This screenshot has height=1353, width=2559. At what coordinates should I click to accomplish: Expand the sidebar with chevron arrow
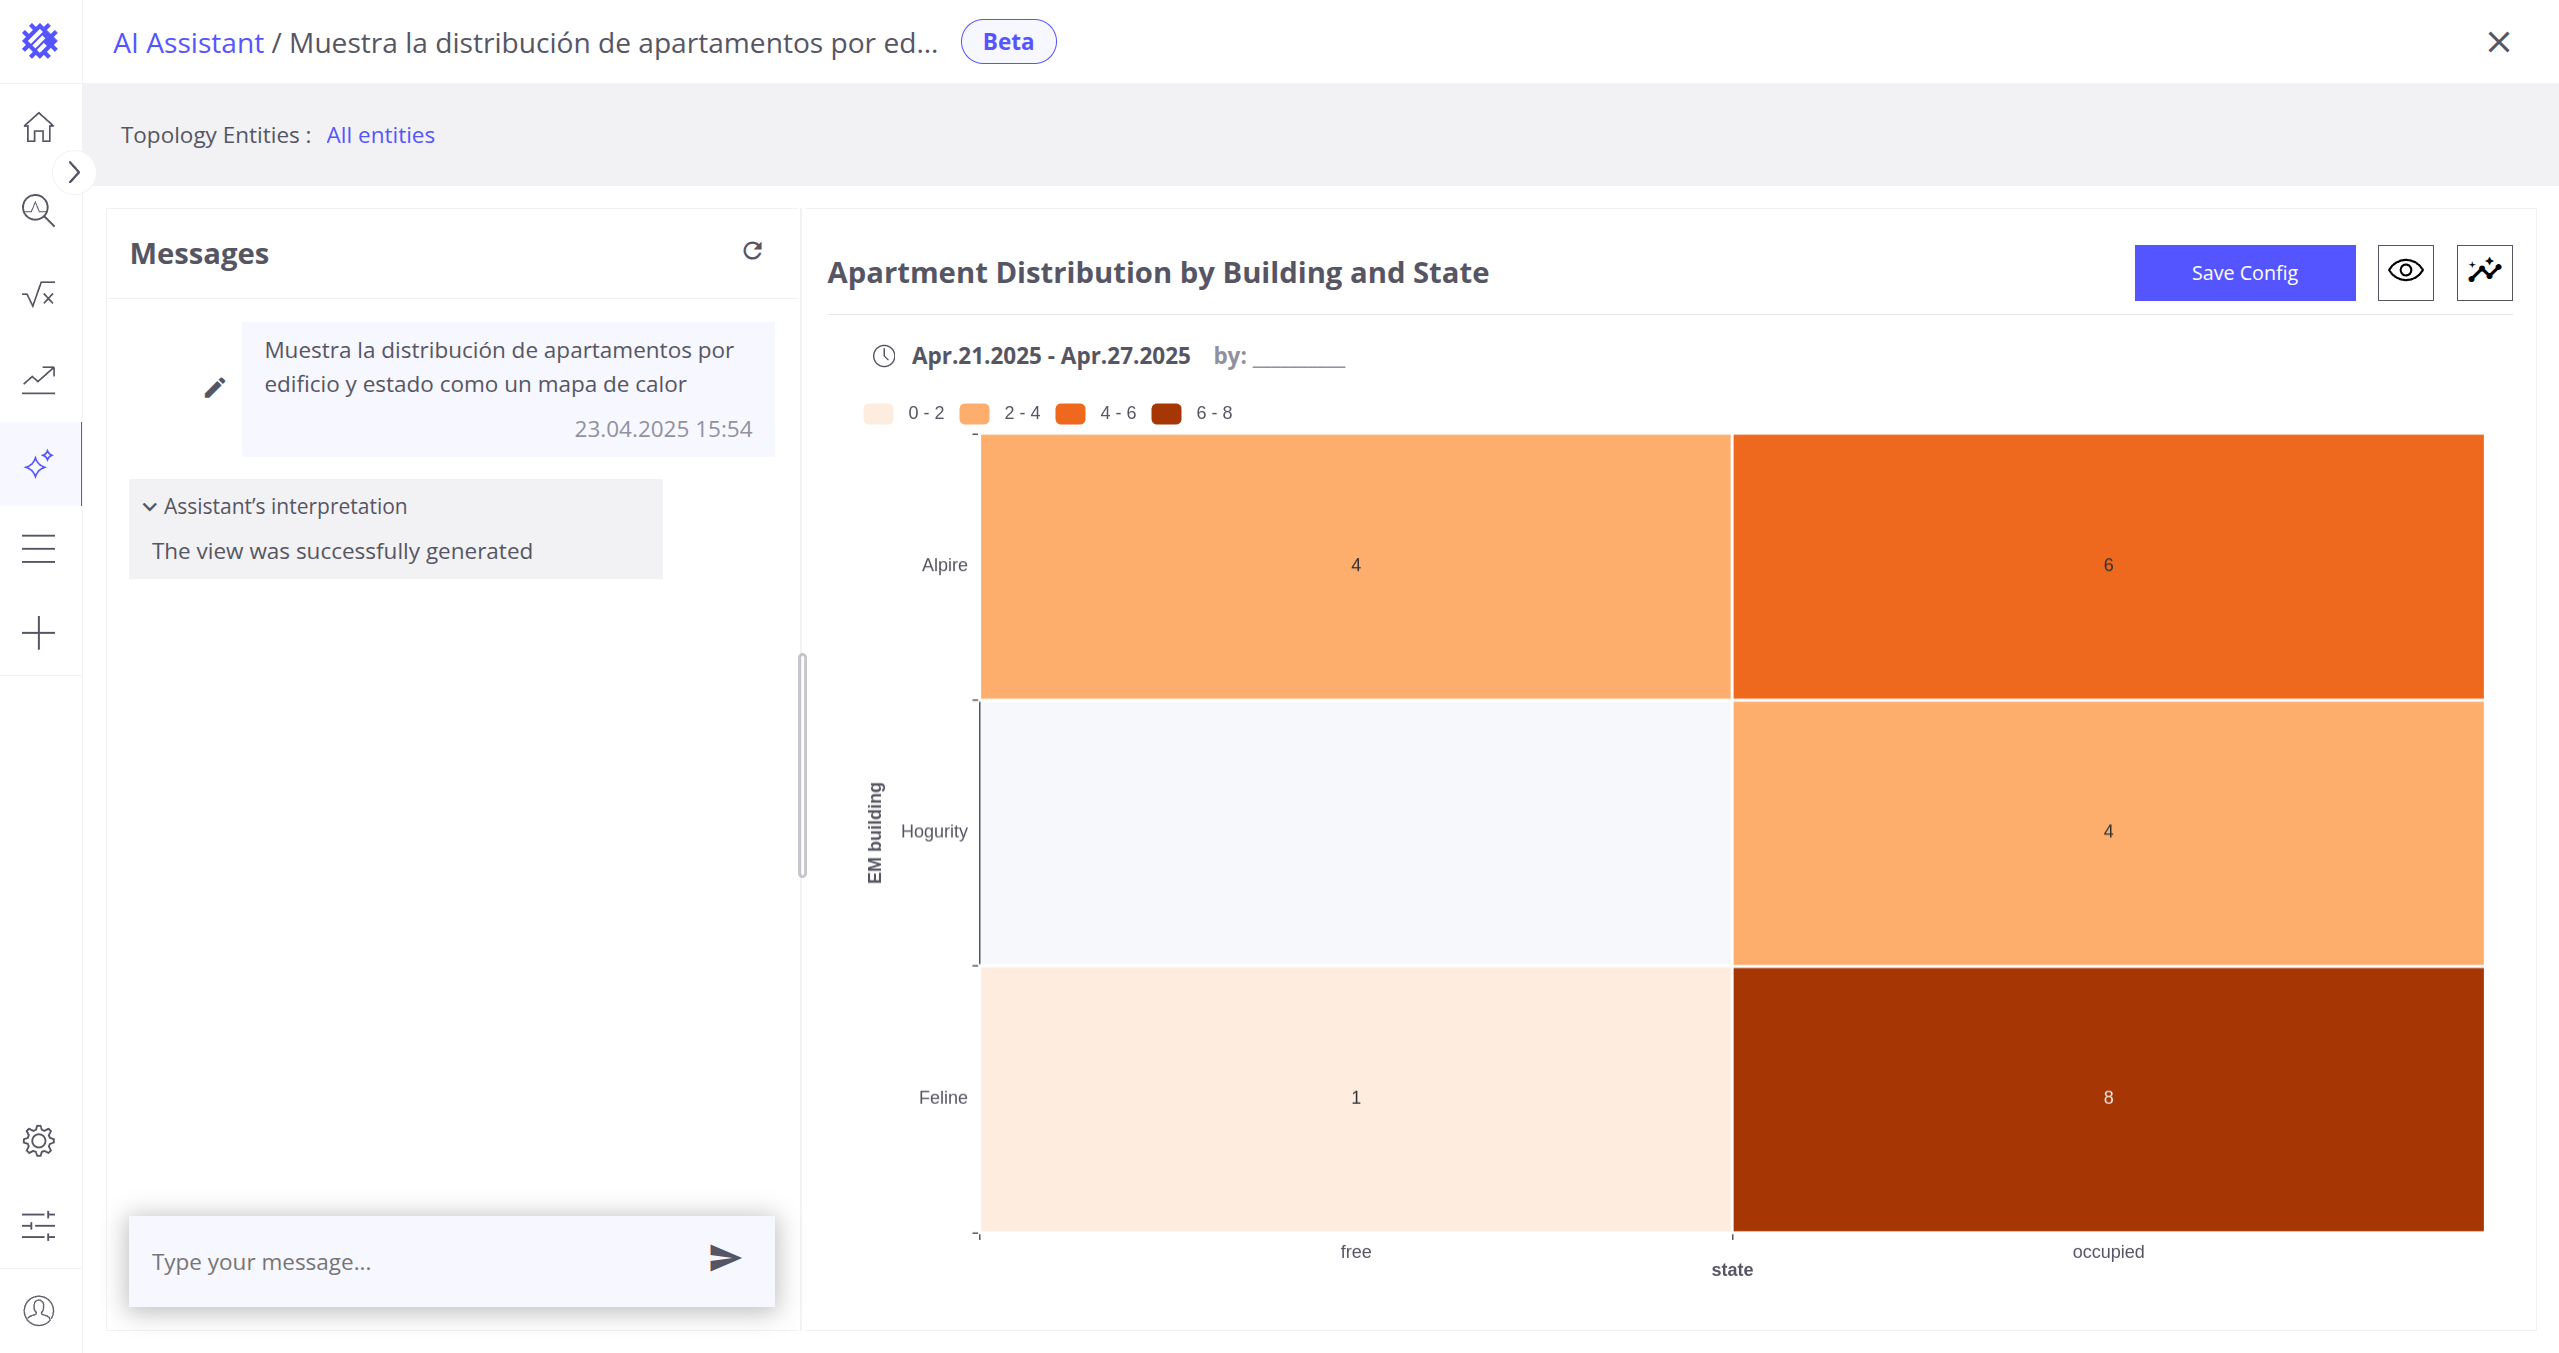[x=74, y=172]
